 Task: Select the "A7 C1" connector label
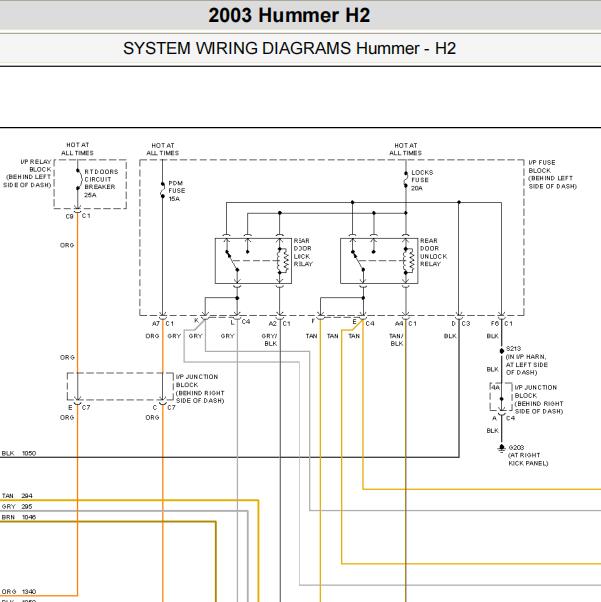pyautogui.click(x=162, y=324)
